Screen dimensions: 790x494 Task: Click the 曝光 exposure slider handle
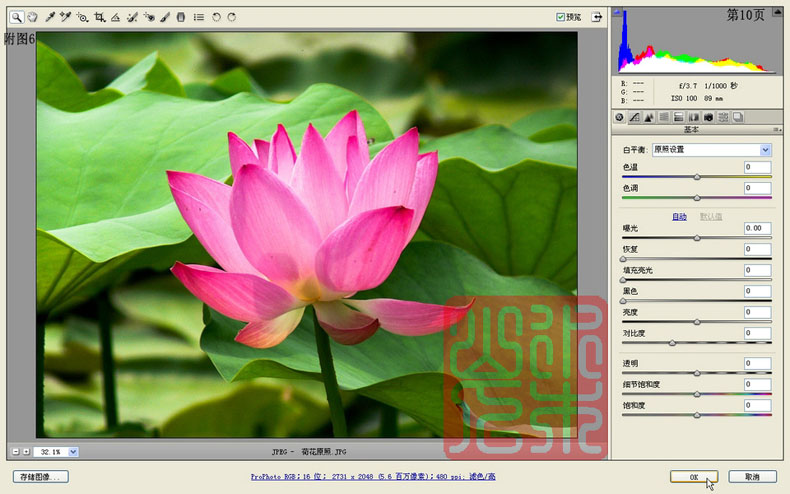click(697, 238)
